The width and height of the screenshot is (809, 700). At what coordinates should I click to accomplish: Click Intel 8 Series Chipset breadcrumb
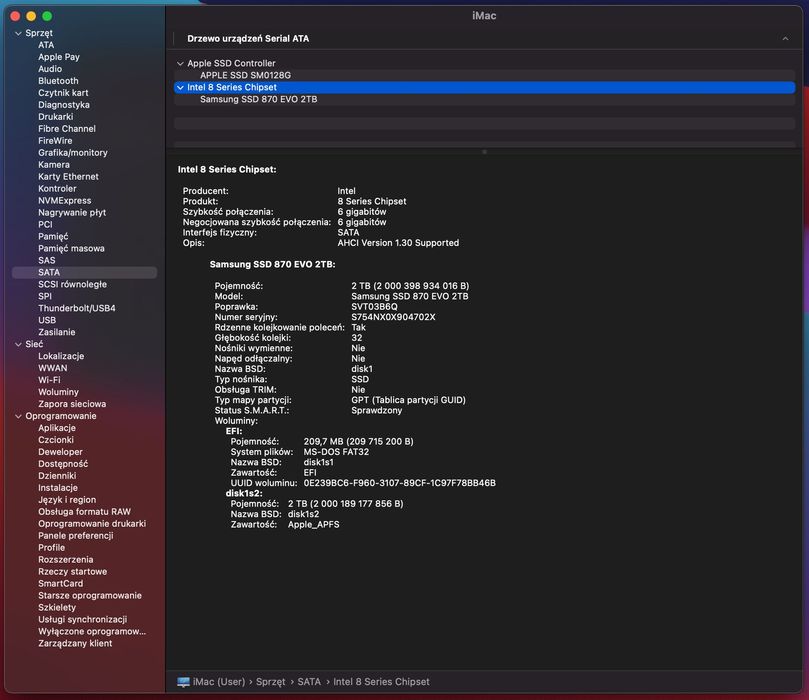coord(381,682)
